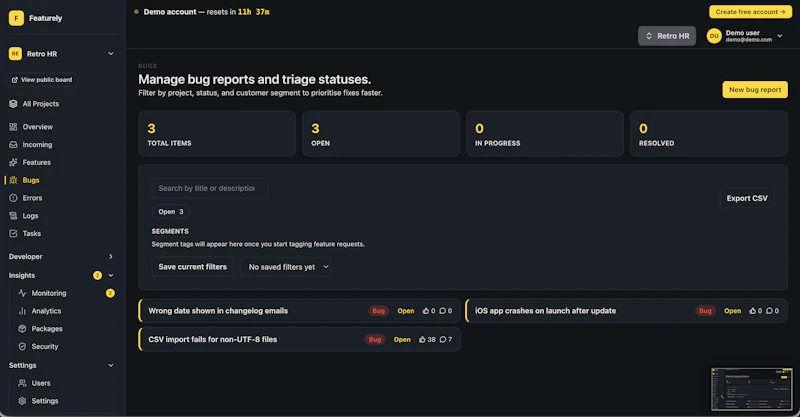Click New bug report button
This screenshot has height=417, width=800.
(x=755, y=89)
